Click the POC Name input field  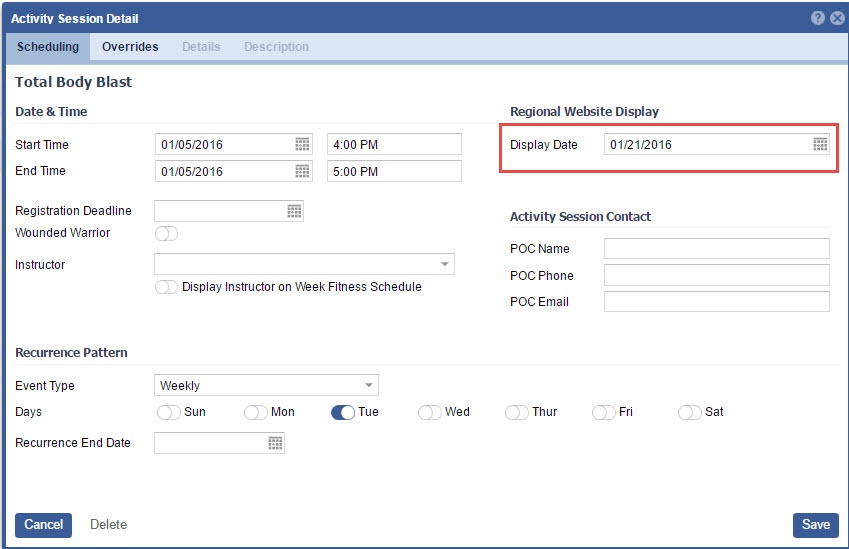[x=716, y=249]
